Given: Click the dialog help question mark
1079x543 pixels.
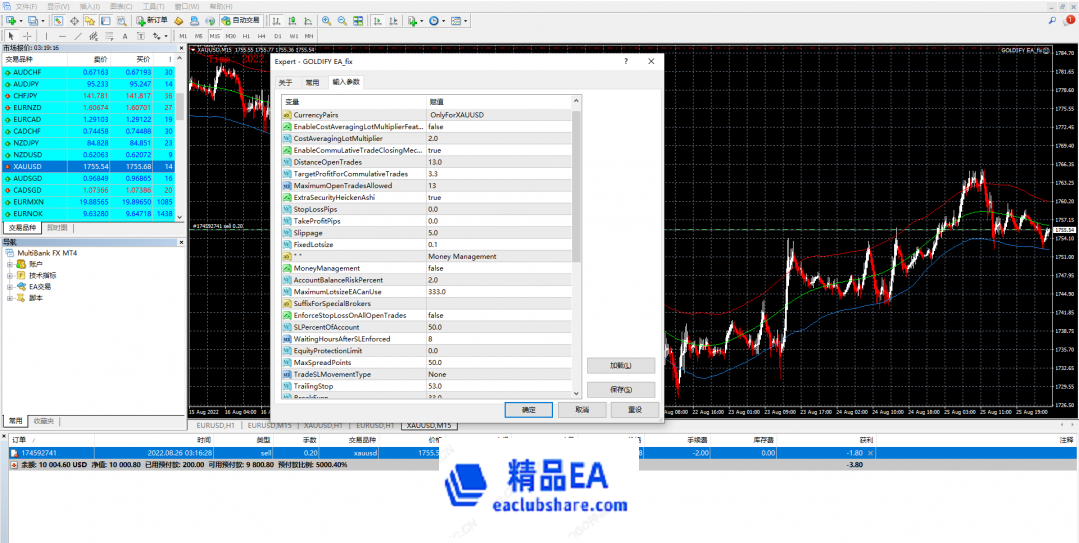Looking at the screenshot, I should pyautogui.click(x=626, y=61).
